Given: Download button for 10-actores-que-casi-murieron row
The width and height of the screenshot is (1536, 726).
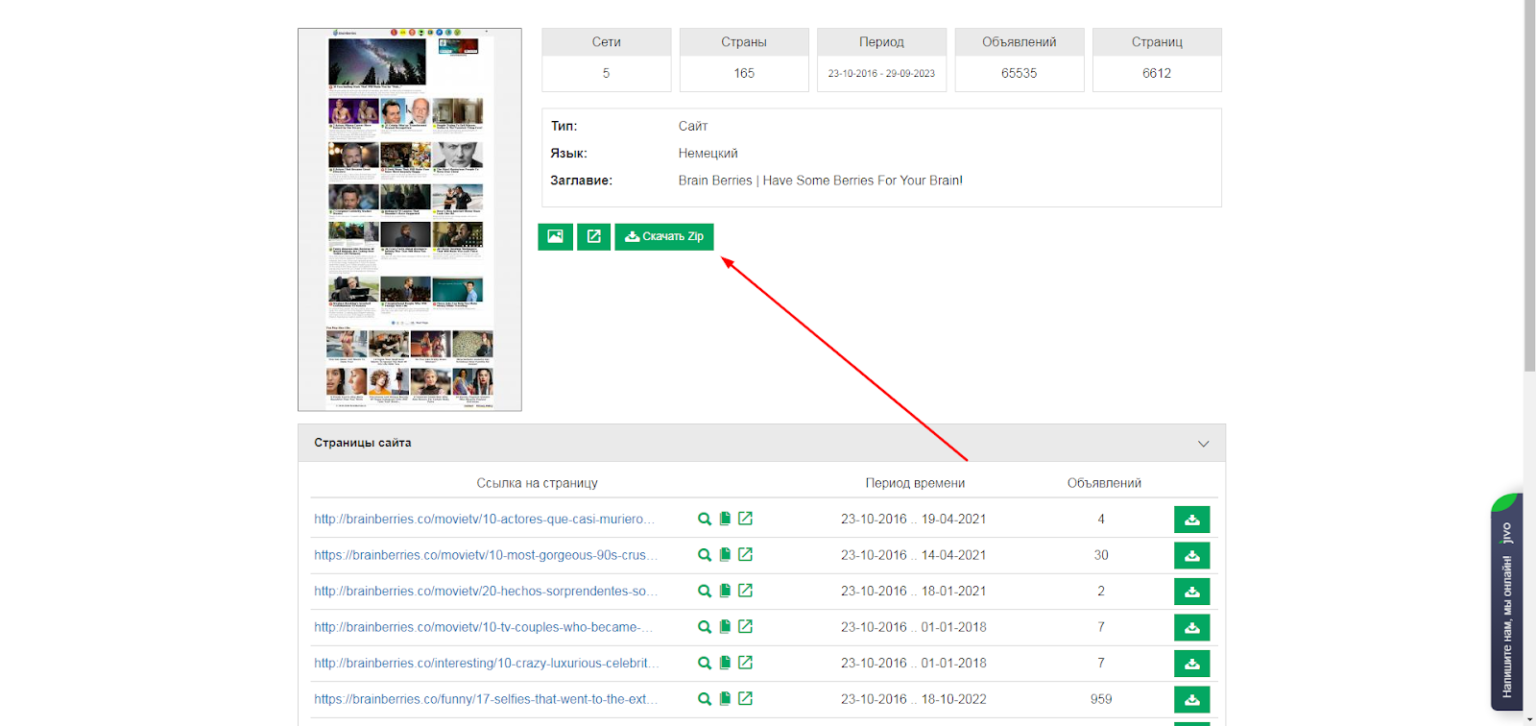Looking at the screenshot, I should (1192, 520).
